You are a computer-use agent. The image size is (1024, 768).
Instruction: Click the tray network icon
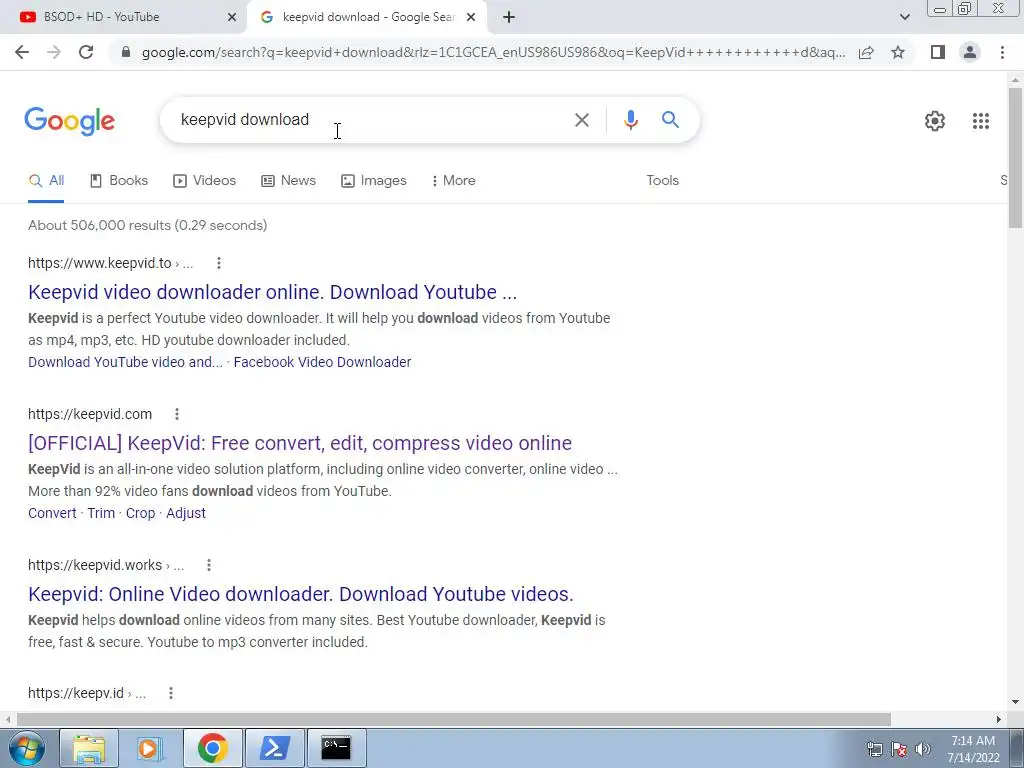874,749
